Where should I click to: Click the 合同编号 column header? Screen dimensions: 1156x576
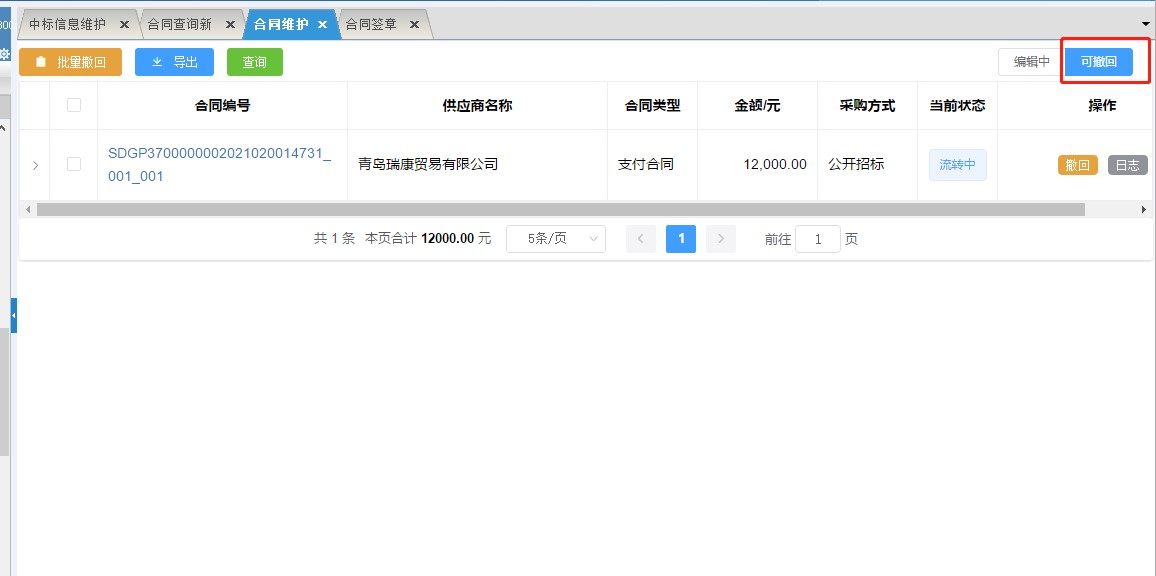[x=222, y=105]
